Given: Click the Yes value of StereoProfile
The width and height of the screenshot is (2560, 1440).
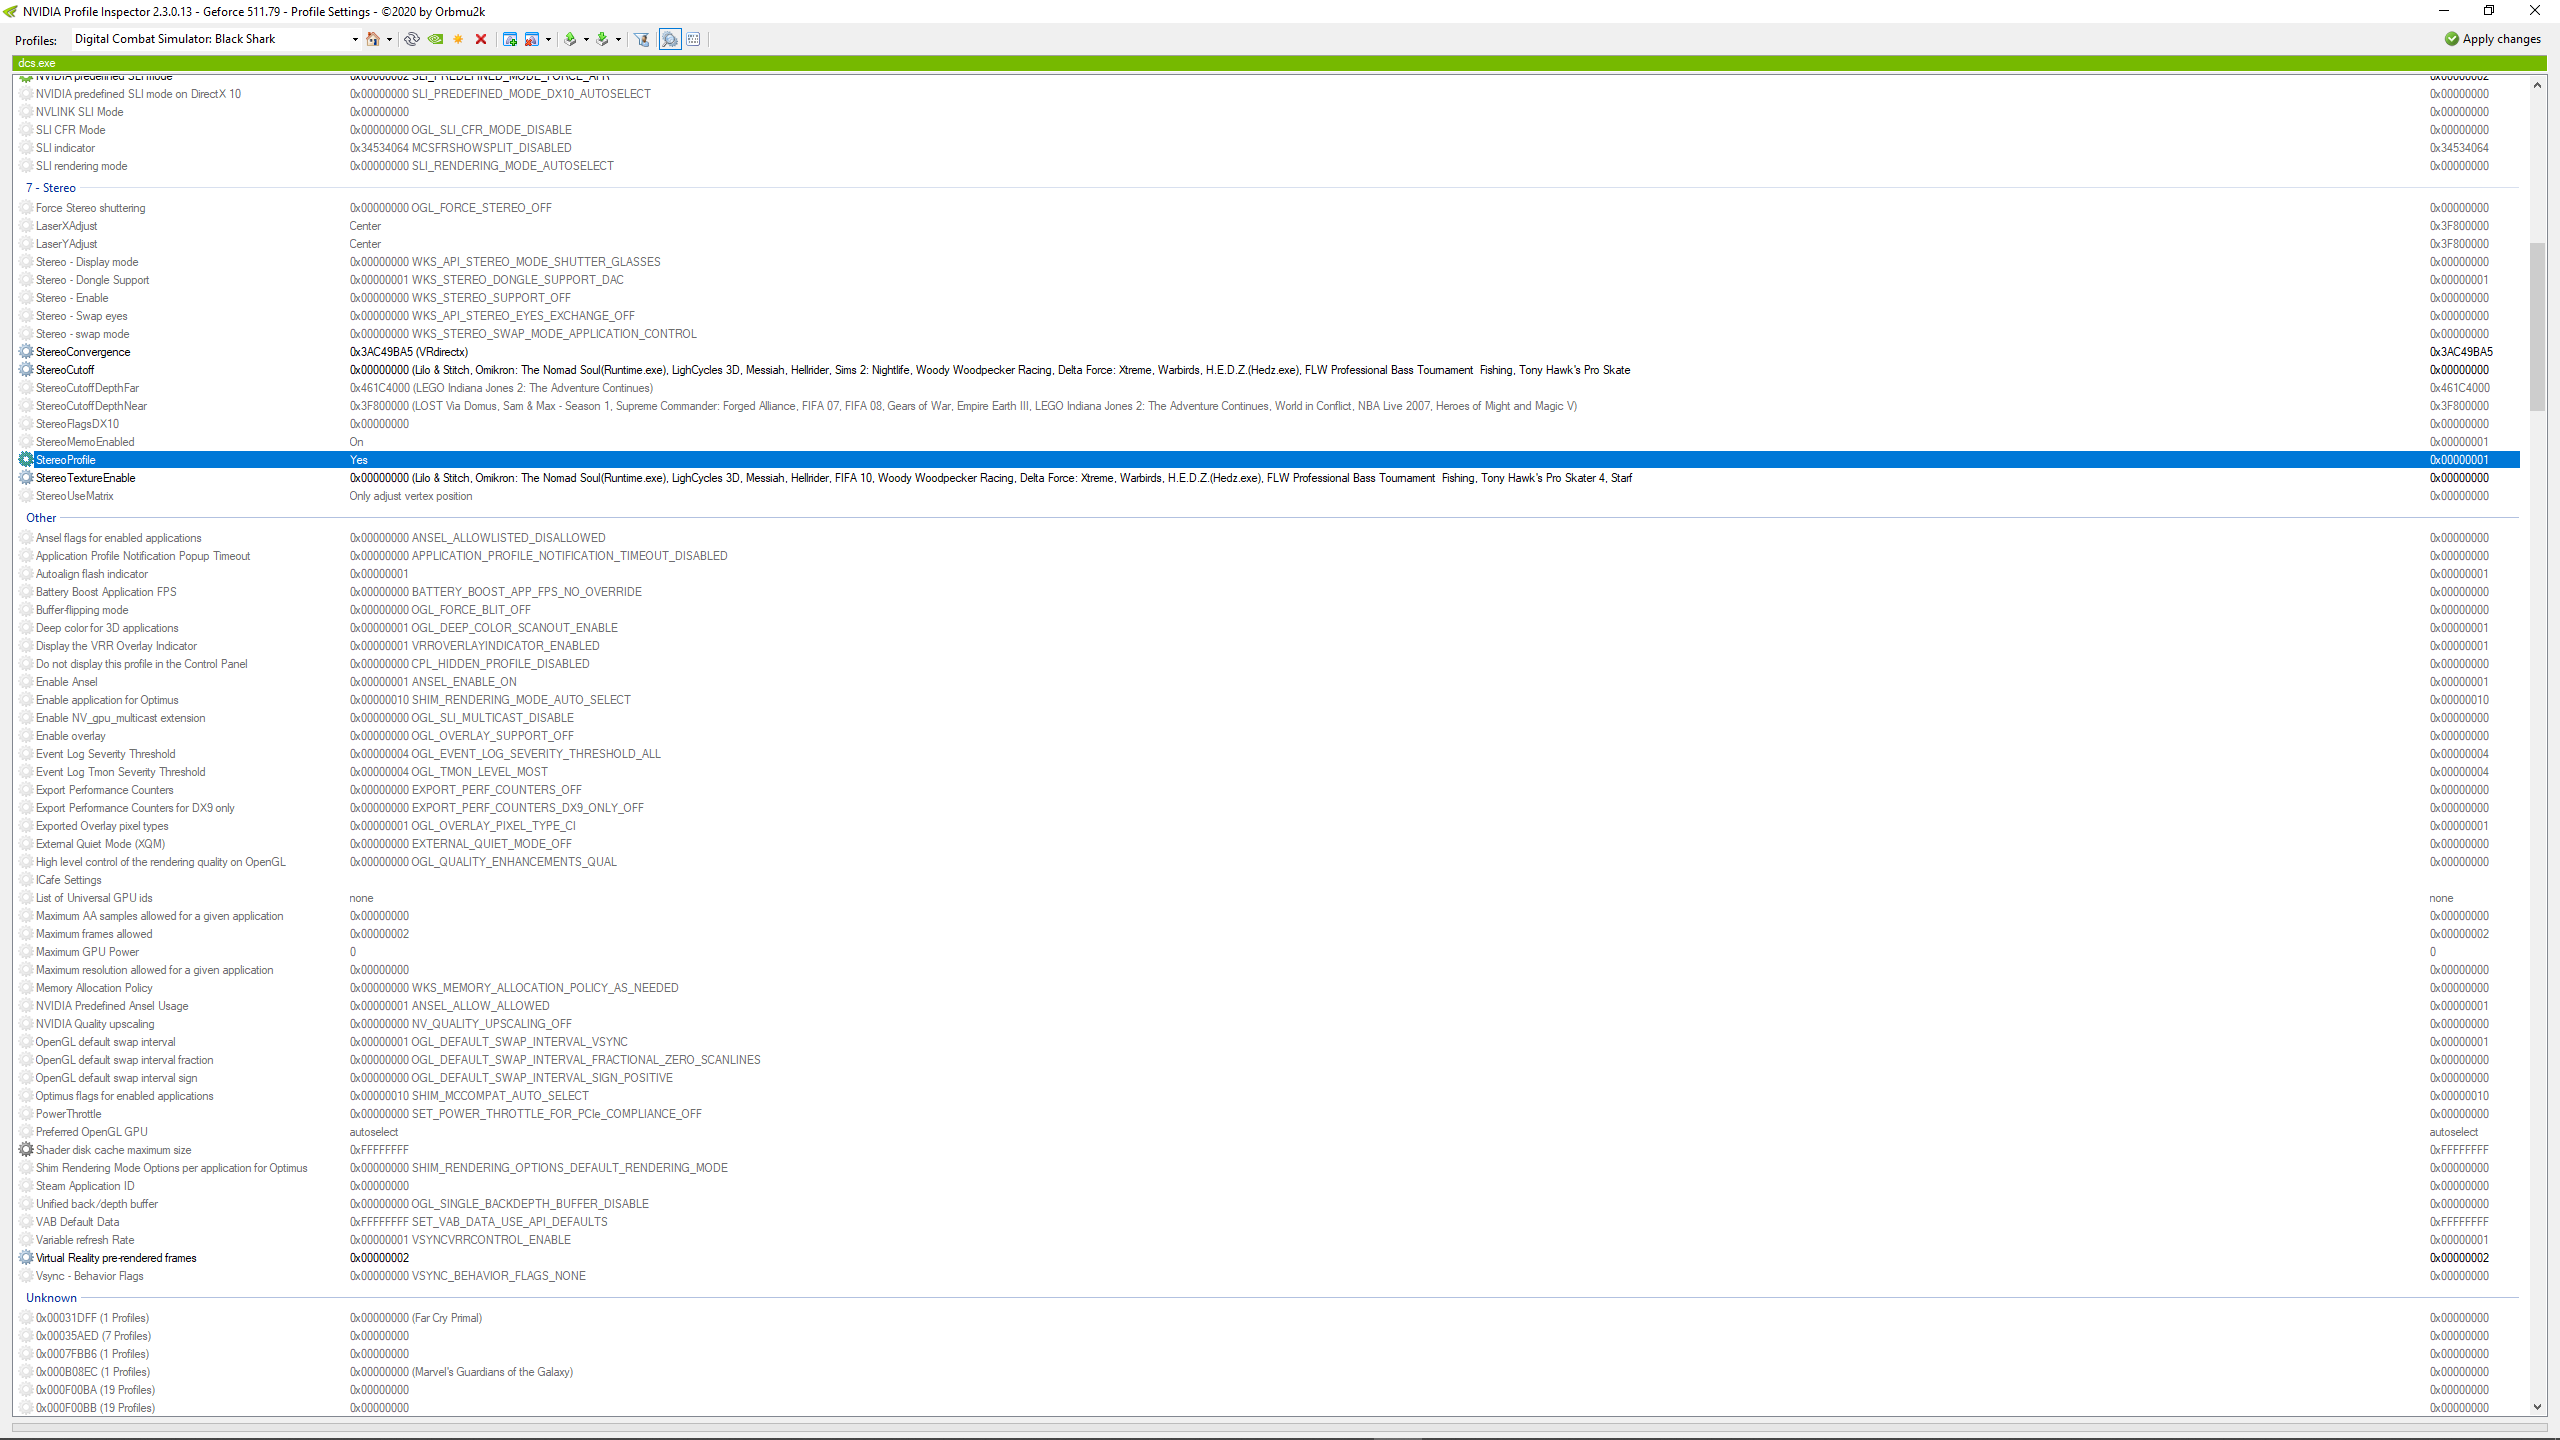Looking at the screenshot, I should (x=359, y=460).
